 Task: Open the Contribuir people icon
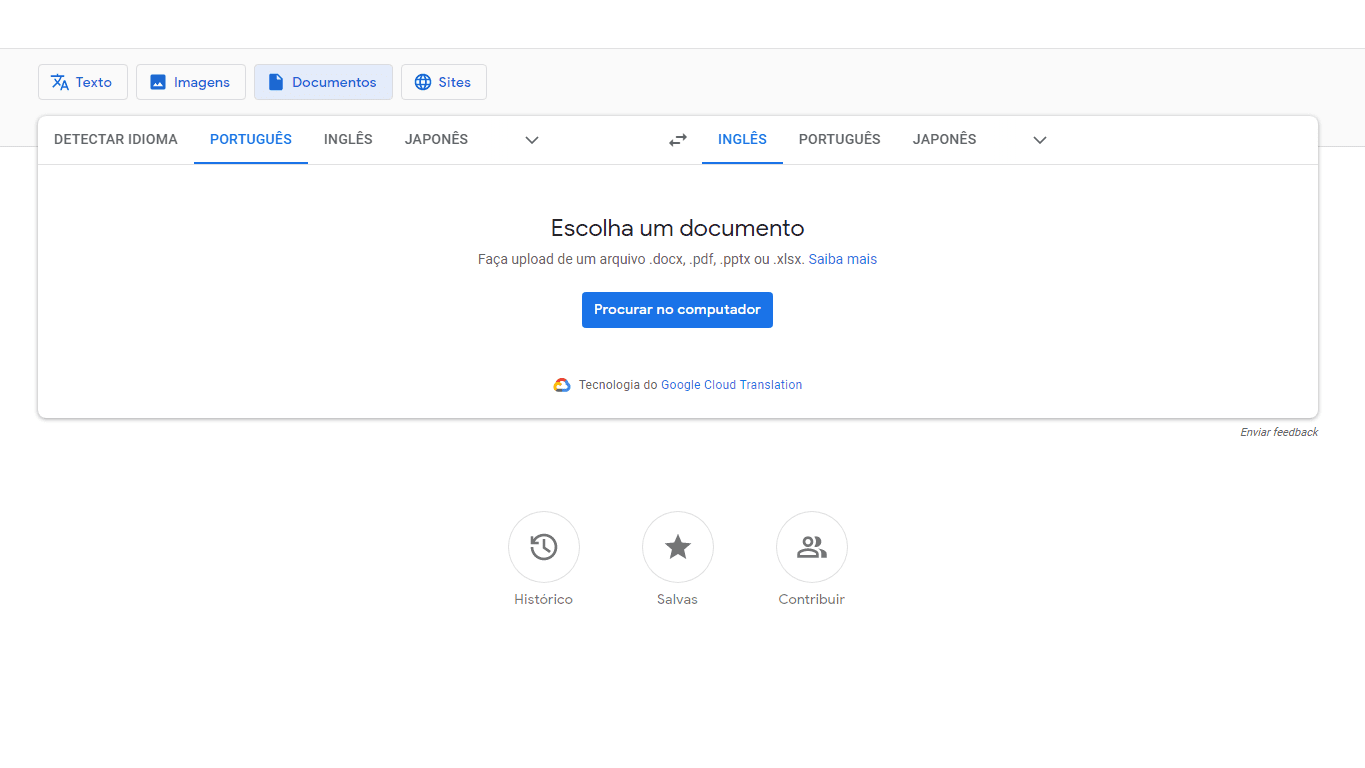(812, 547)
